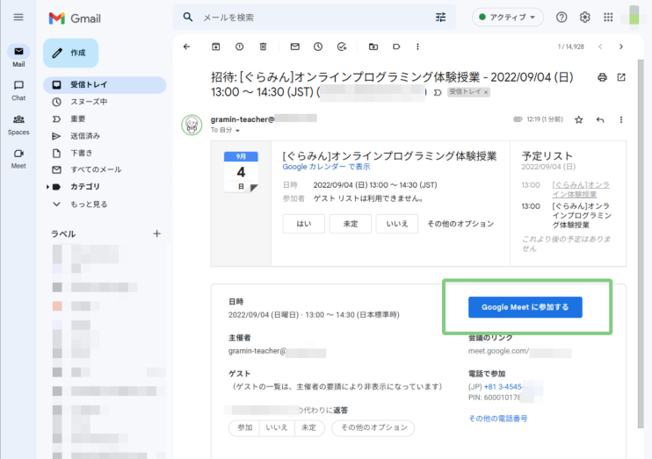Select 受信トレイ in the folder list
Image resolution: width=652 pixels, height=459 pixels.
pos(104,85)
